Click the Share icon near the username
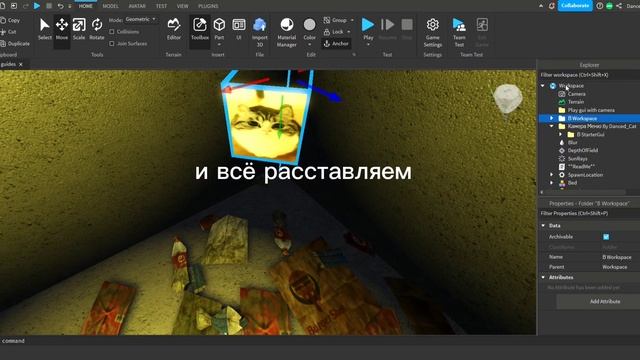The height and width of the screenshot is (360, 640). [619, 6]
